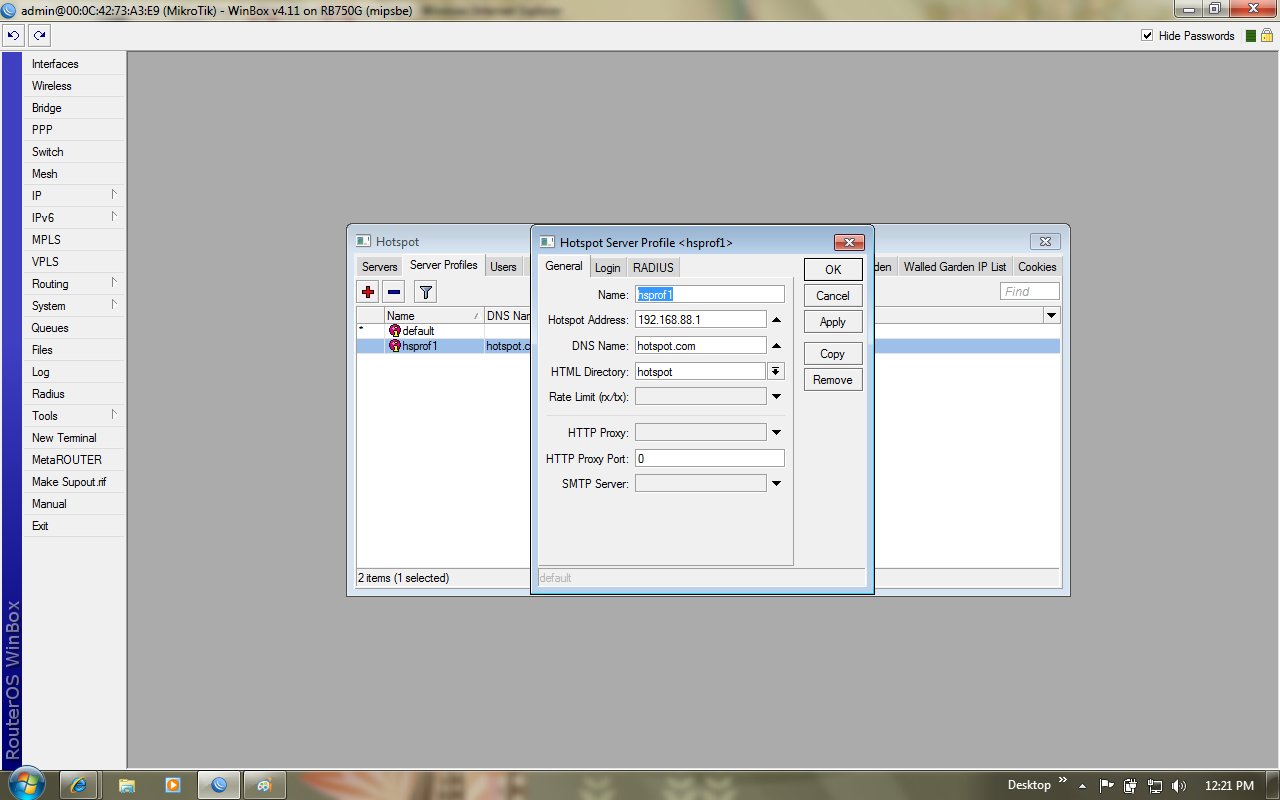Show hidden tray icons arrow
The height and width of the screenshot is (800, 1280).
click(x=1083, y=786)
